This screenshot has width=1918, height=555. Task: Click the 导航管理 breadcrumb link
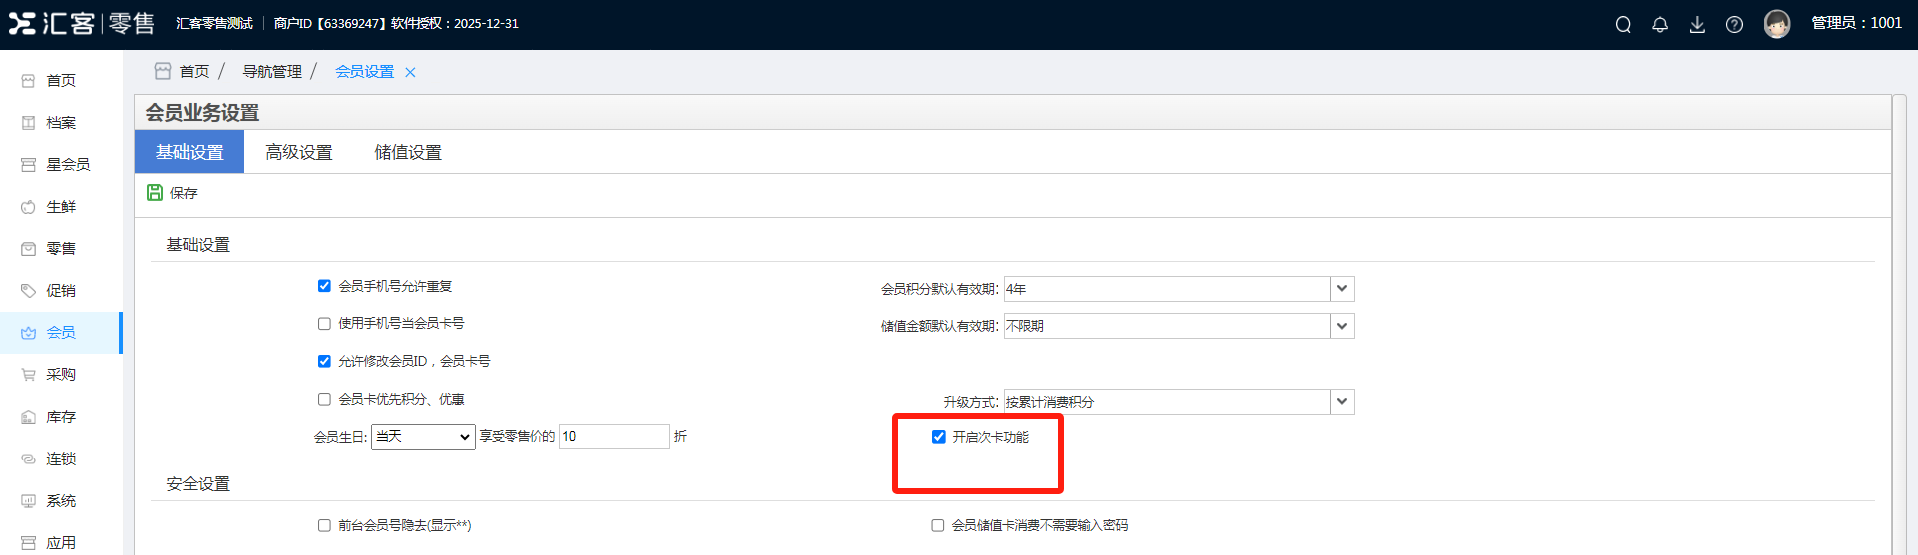point(272,72)
